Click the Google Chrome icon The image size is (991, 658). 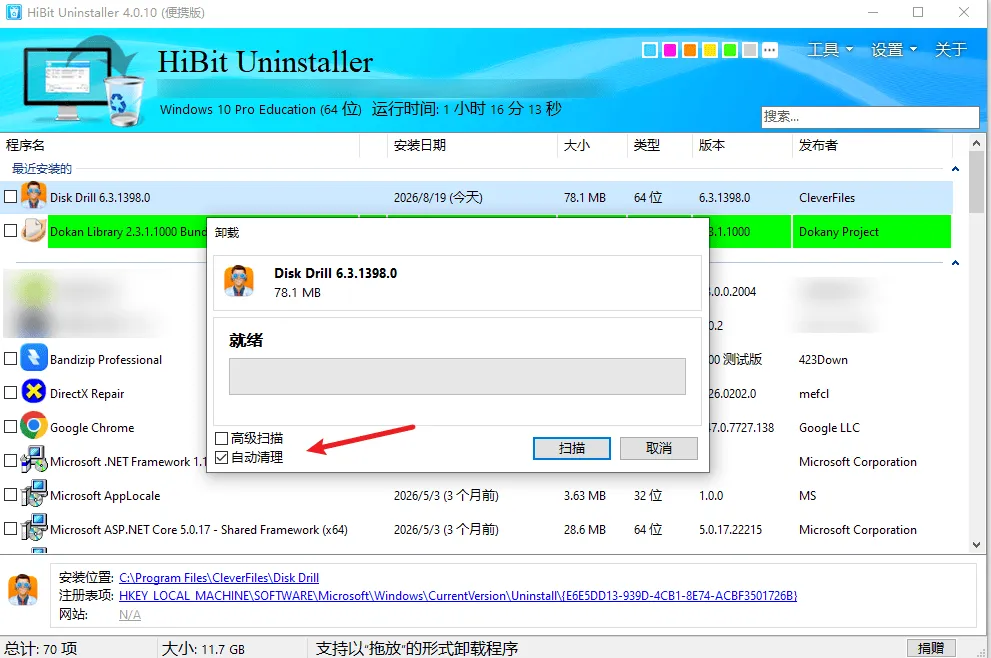click(33, 426)
